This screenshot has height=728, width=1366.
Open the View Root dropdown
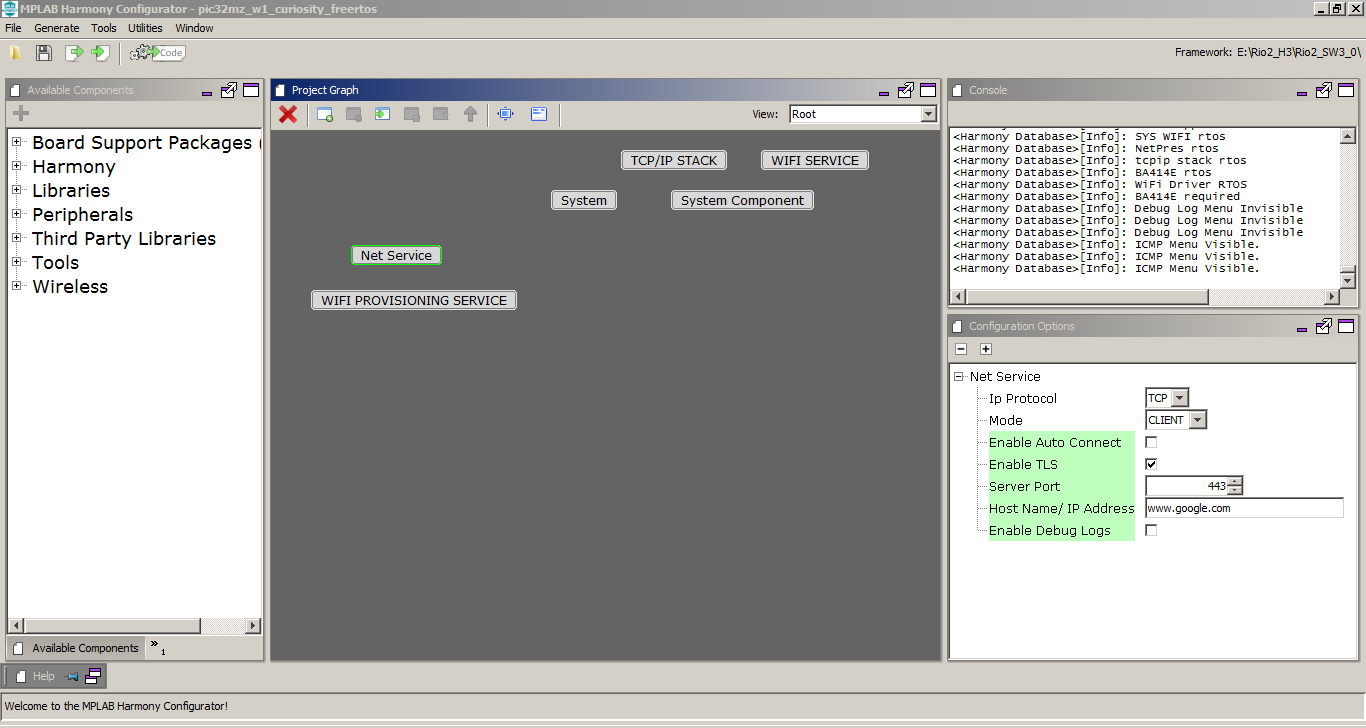(928, 114)
